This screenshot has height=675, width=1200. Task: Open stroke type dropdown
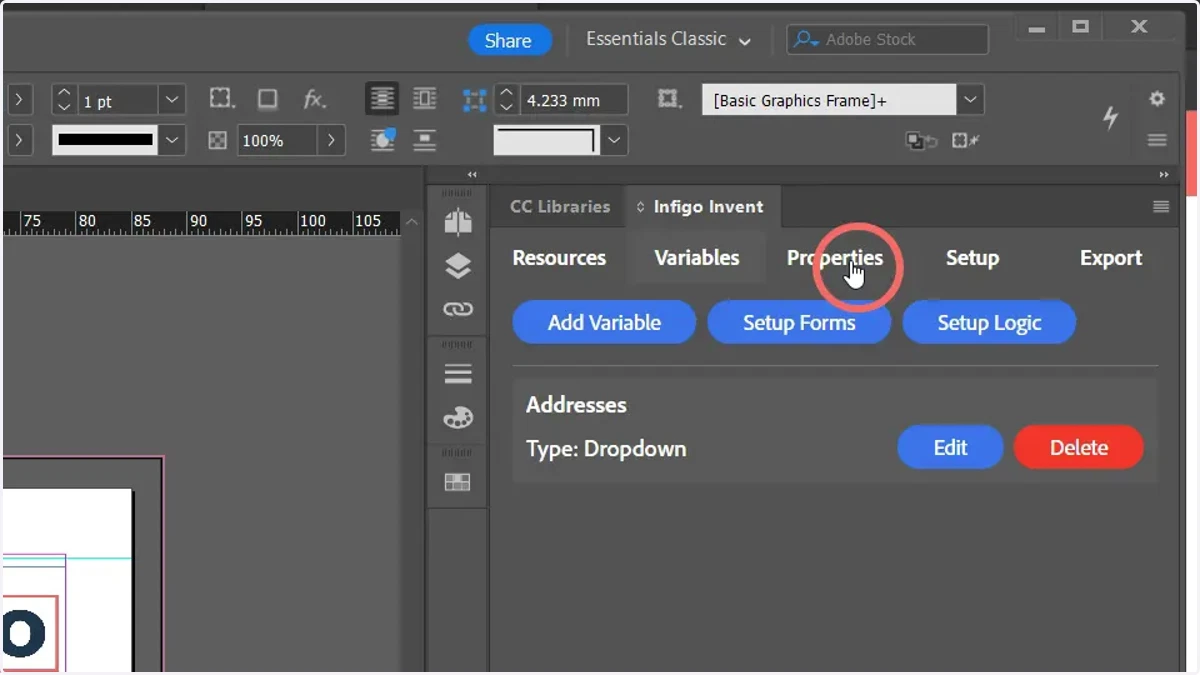[172, 140]
